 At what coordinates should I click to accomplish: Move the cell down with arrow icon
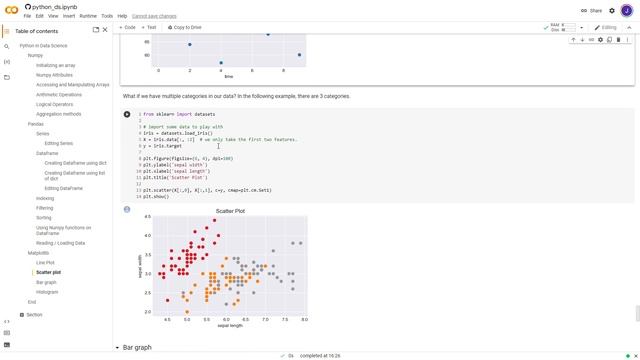click(582, 40)
